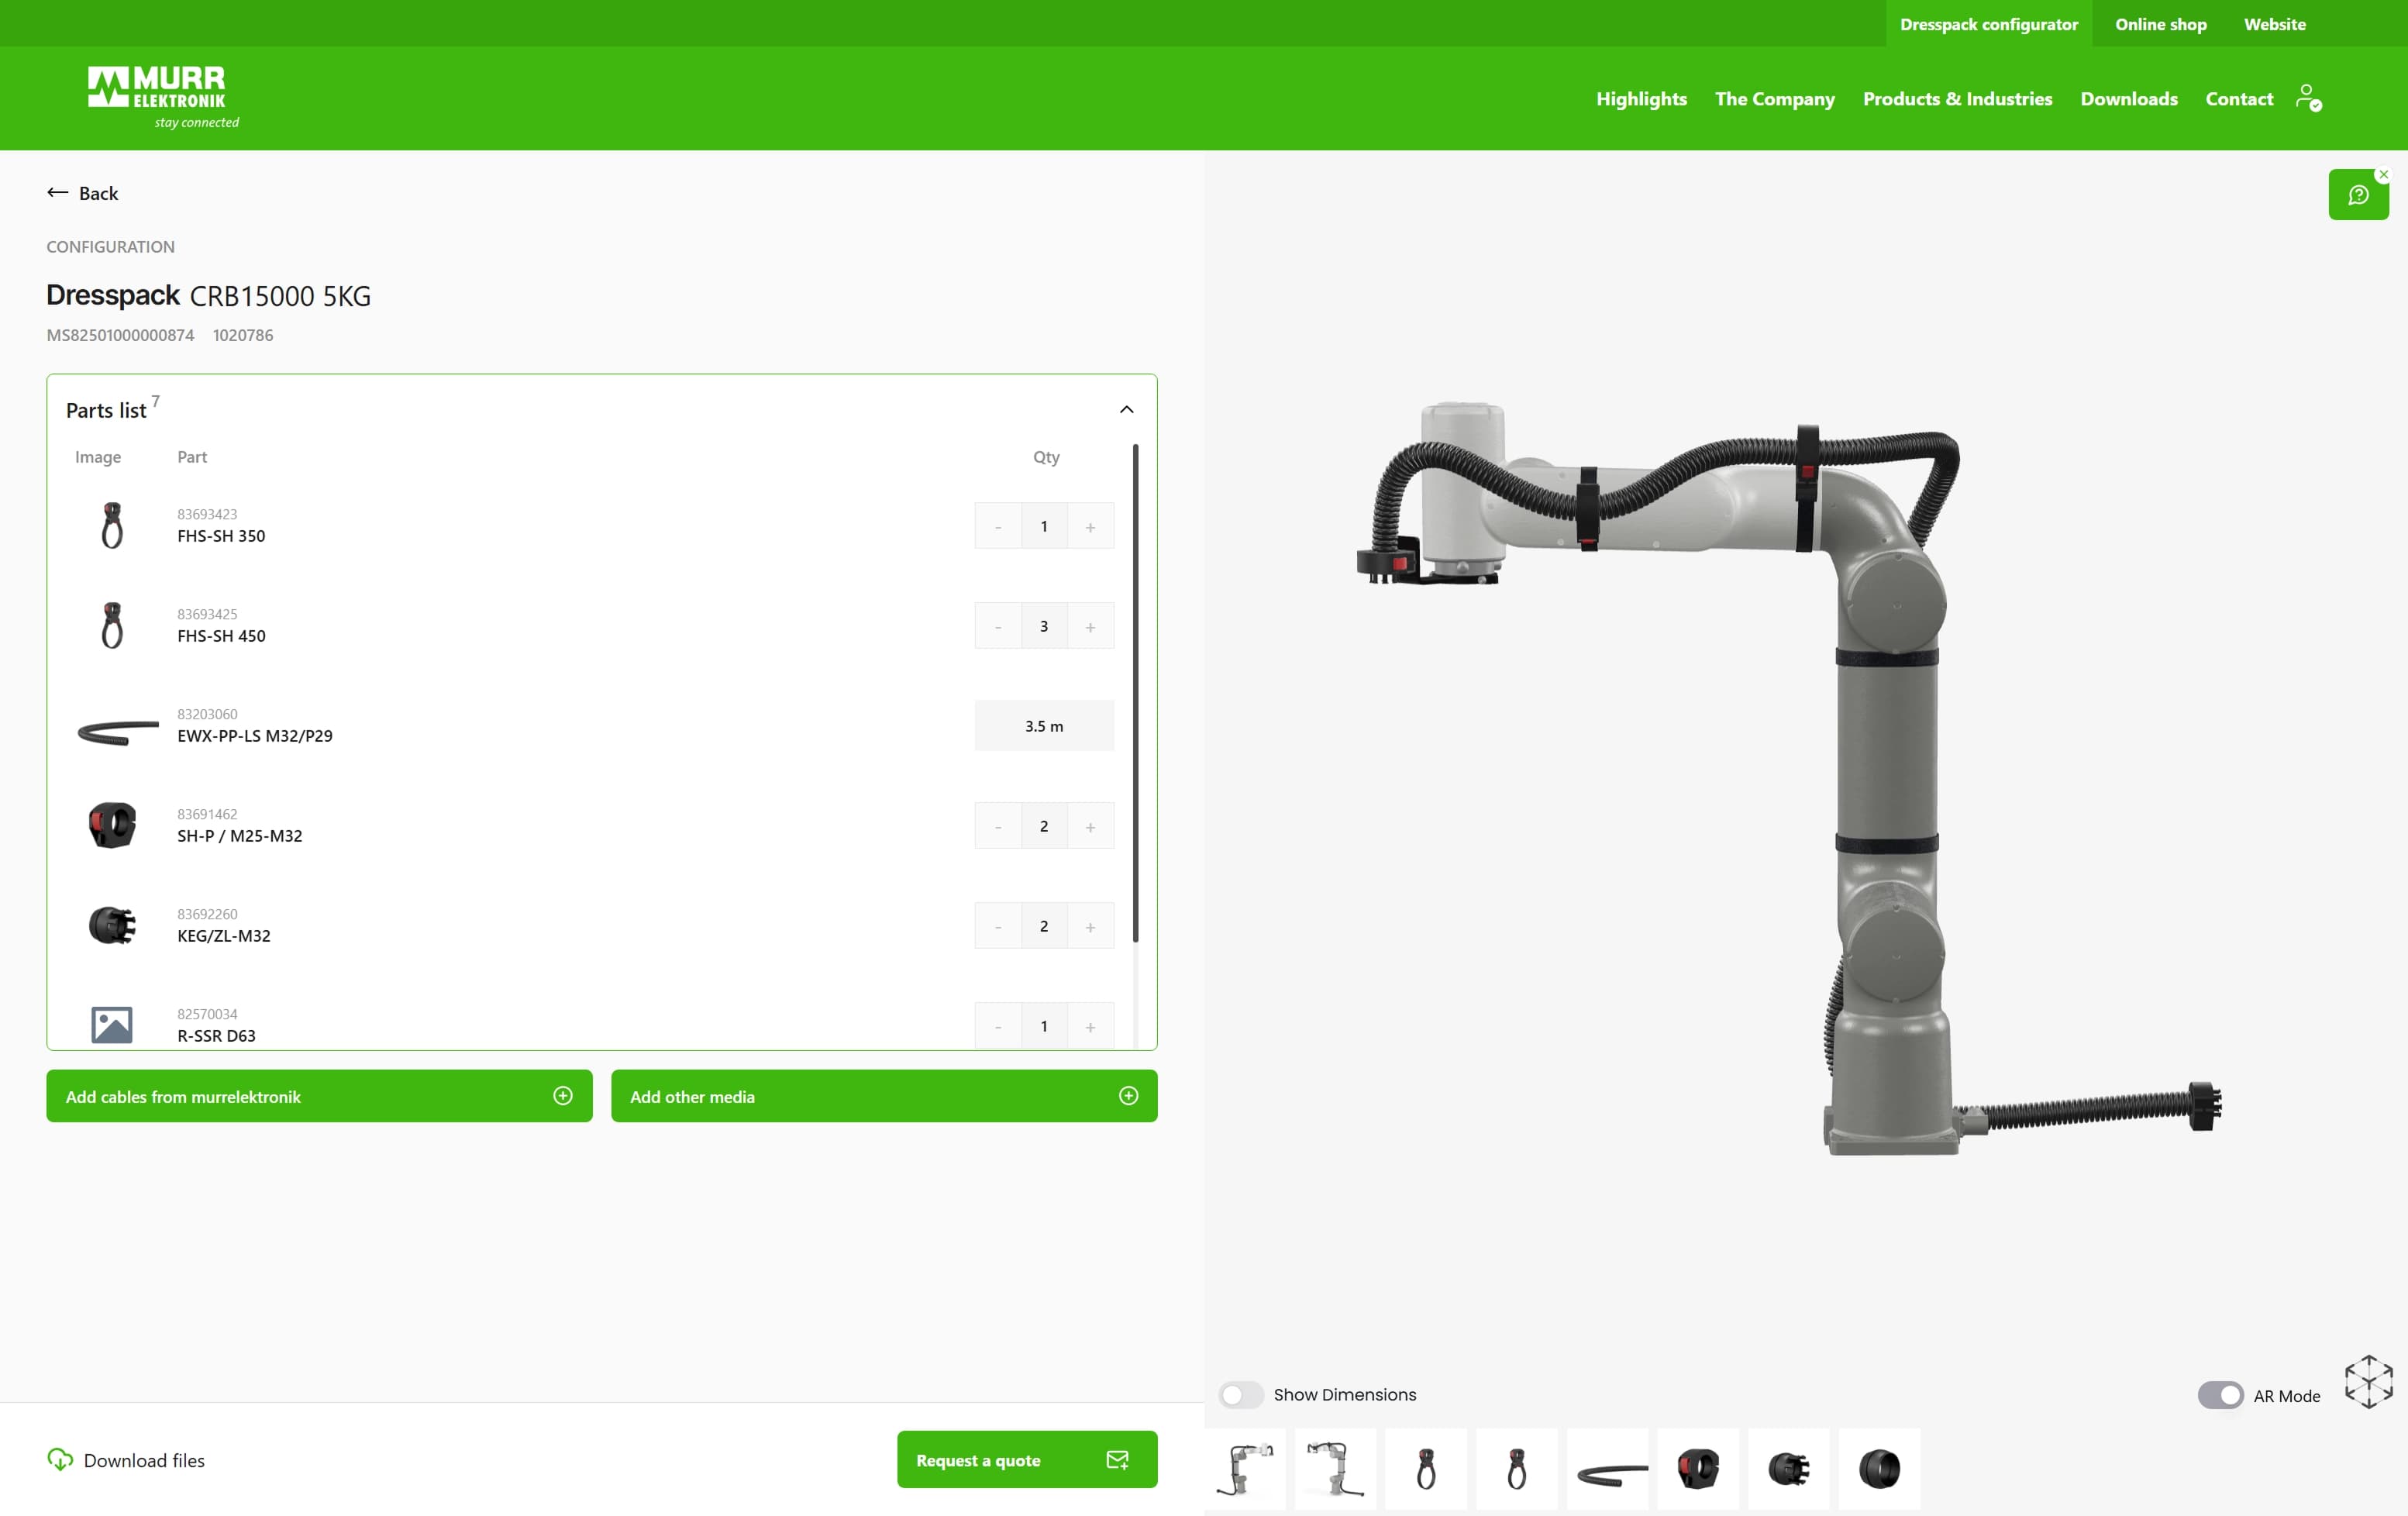
Task: Select the first robot view thumbnail
Action: tap(1245, 1469)
